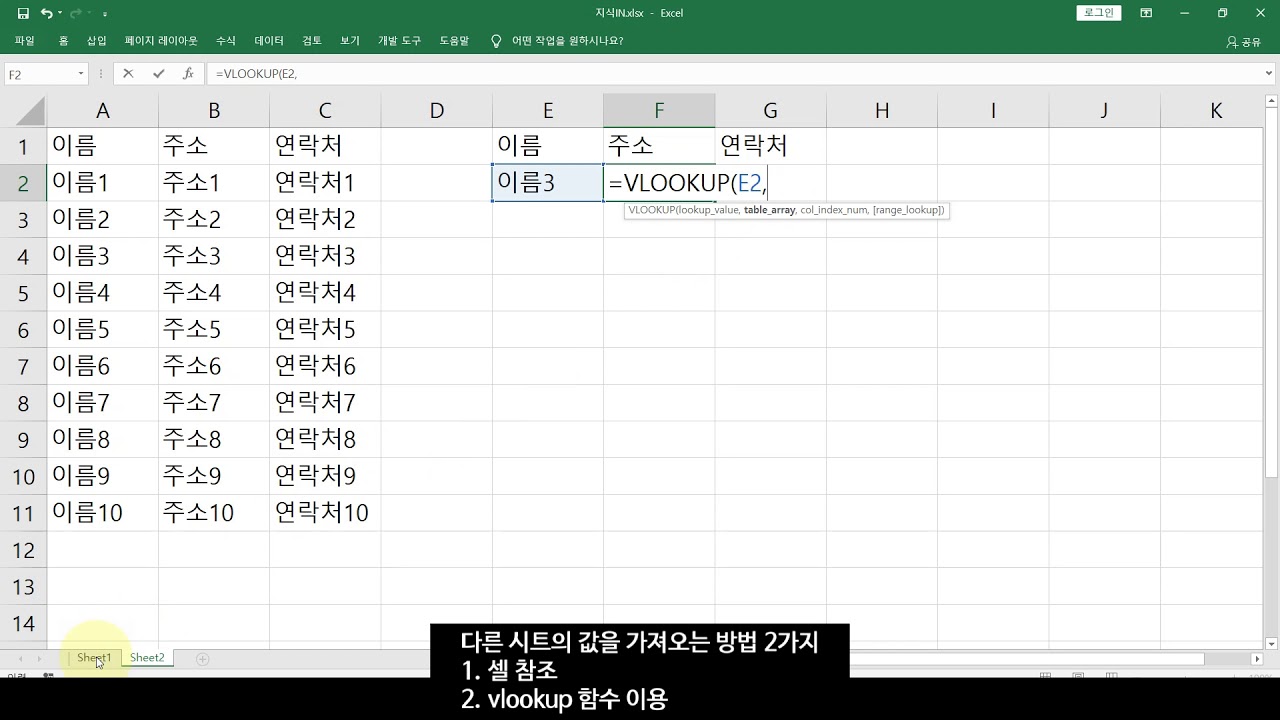Switch to the 삽입 ribbon tab
The image size is (1280, 720).
tap(96, 41)
